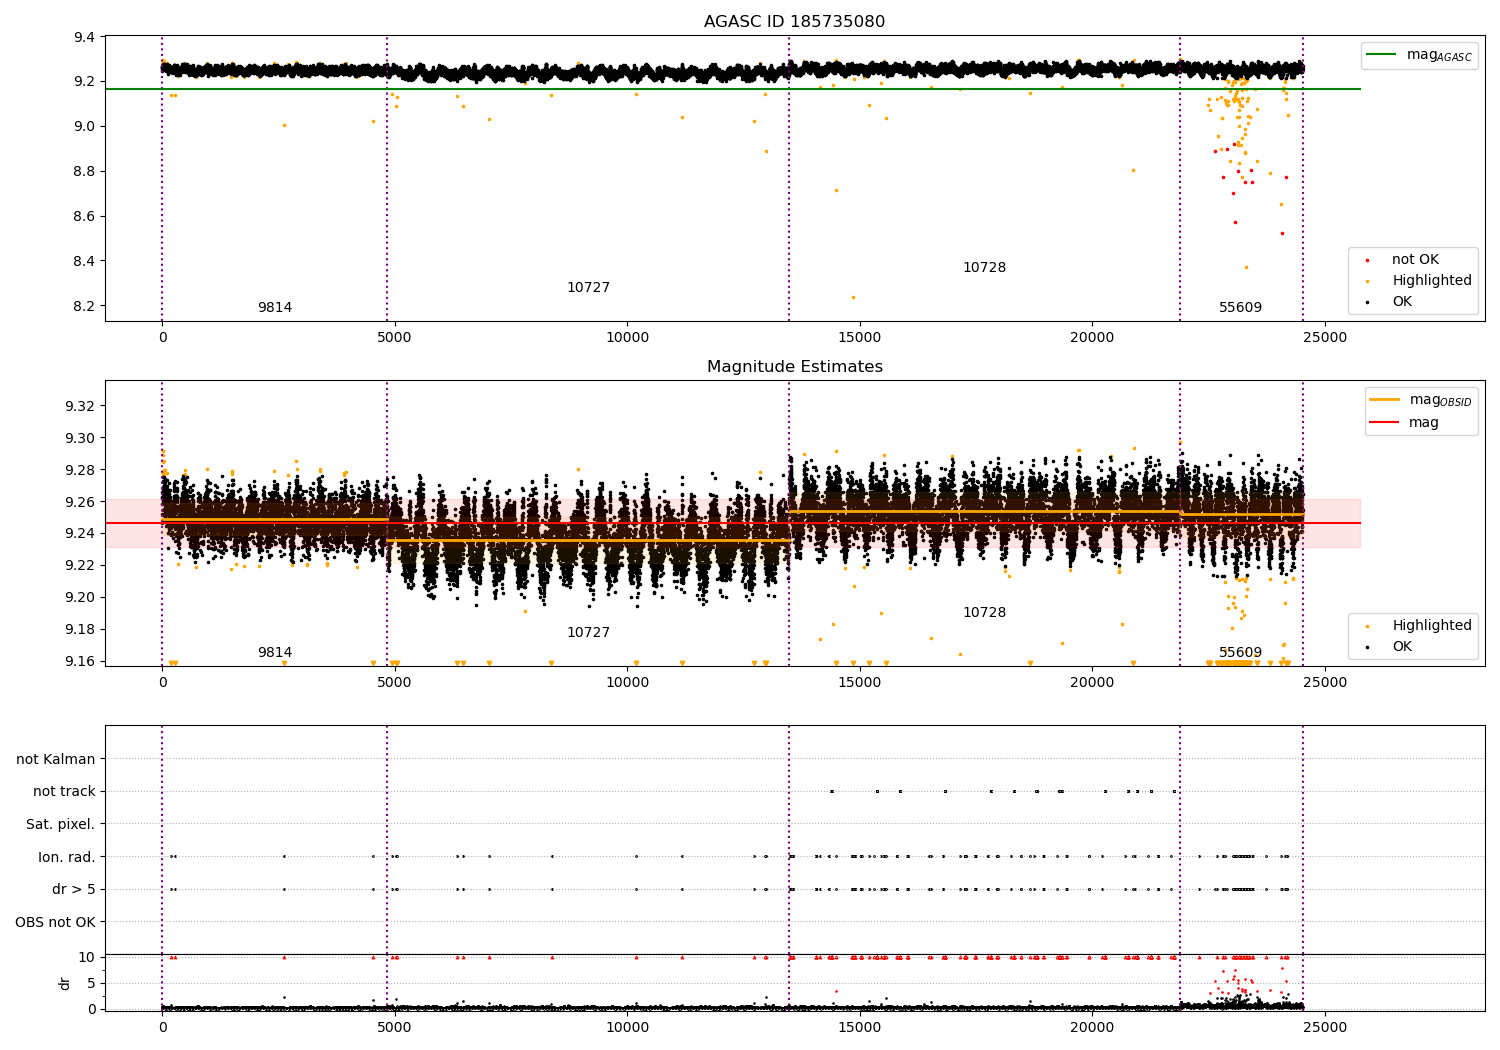Click y-axis tick 9.28 on middle plot

point(80,470)
